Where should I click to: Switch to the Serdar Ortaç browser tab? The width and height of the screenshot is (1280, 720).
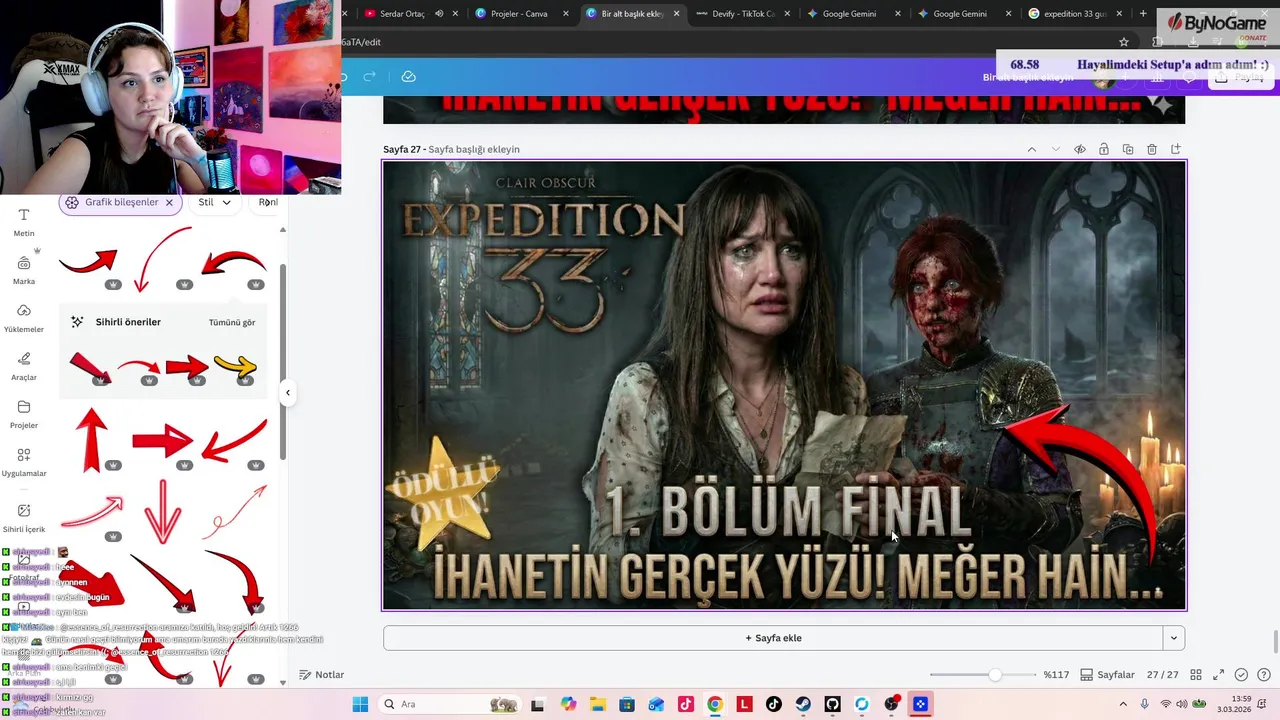(402, 14)
